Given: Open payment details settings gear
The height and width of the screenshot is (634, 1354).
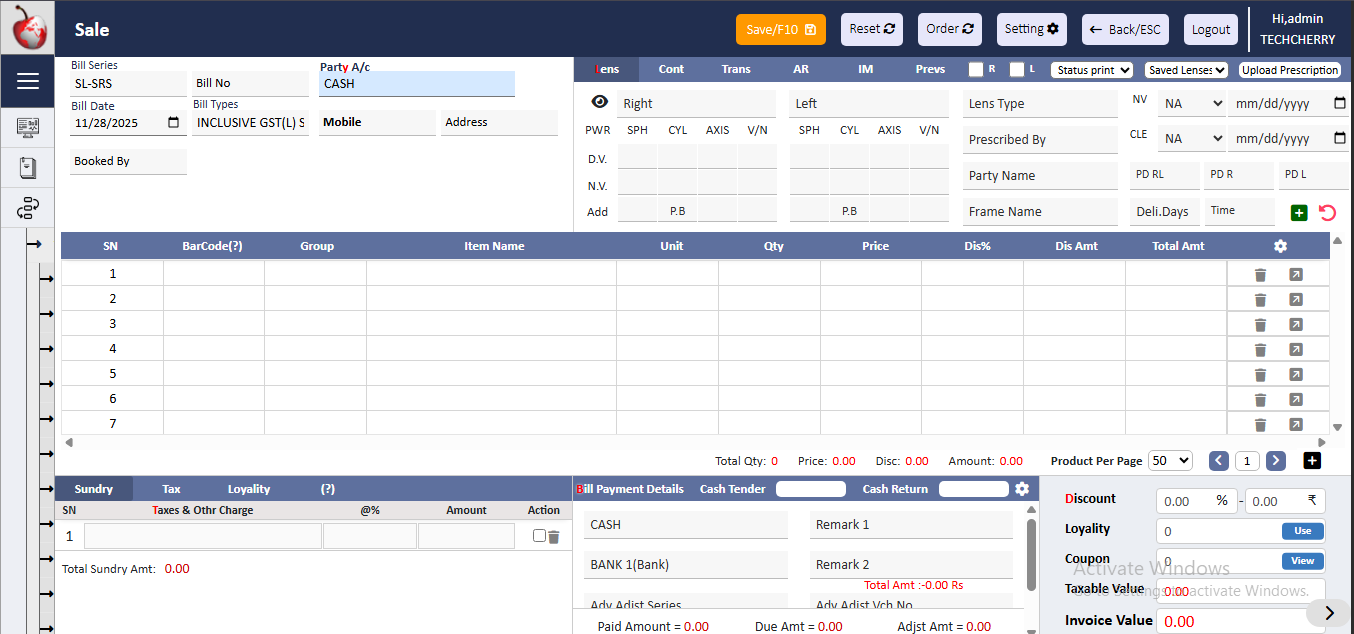Looking at the screenshot, I should coord(1022,489).
